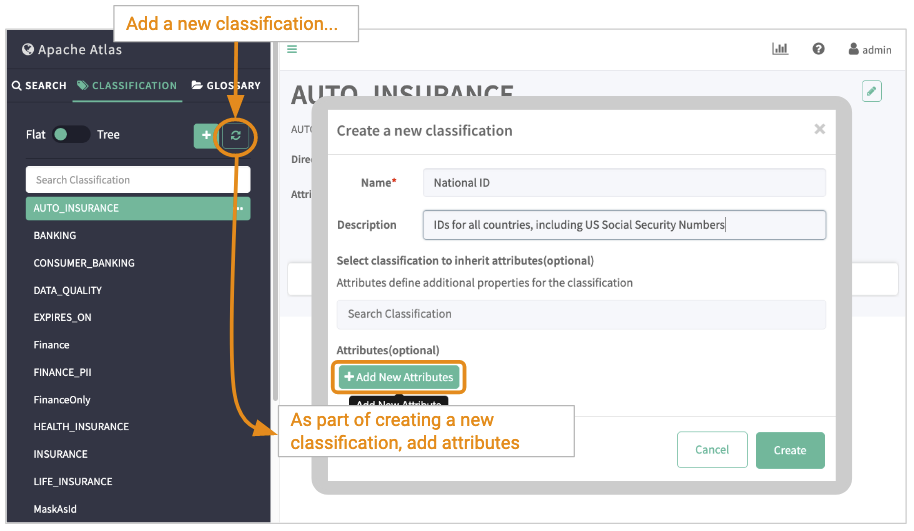Close the Create a new classification dialog
The image size is (914, 531).
click(x=819, y=129)
